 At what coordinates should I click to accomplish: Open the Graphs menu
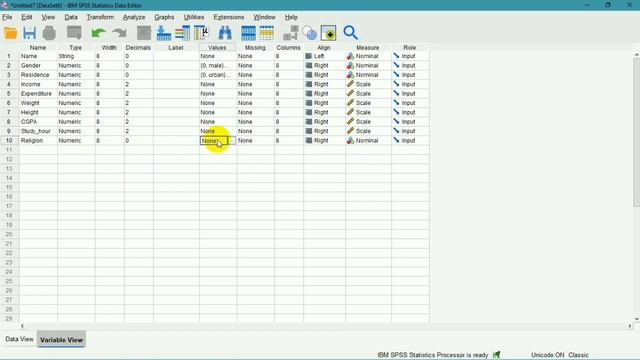coord(164,17)
